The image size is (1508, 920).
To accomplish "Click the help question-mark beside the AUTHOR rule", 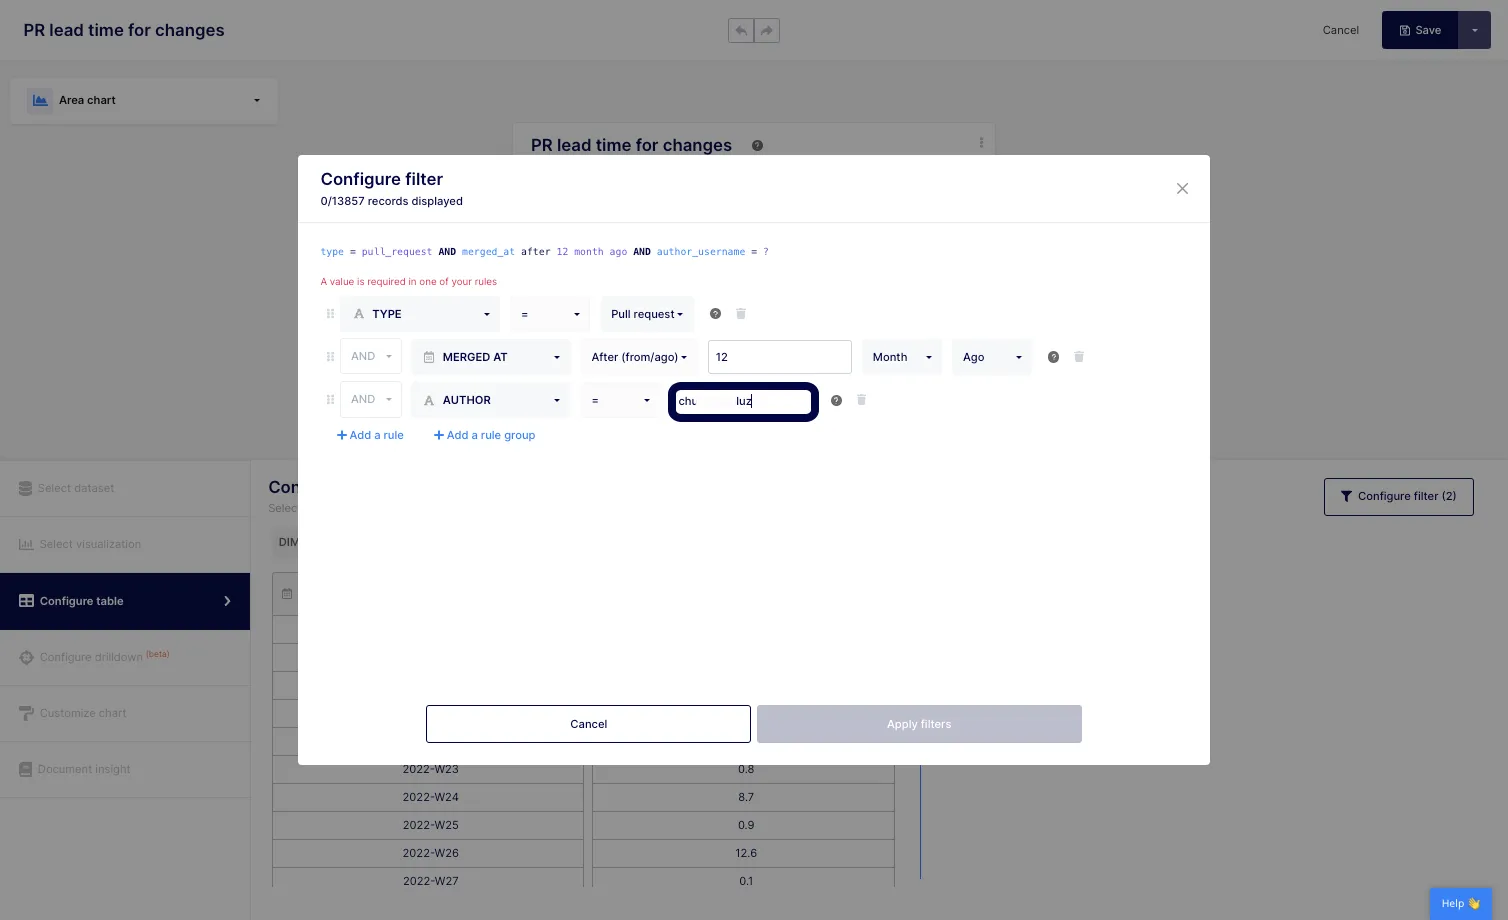I will 836,400.
